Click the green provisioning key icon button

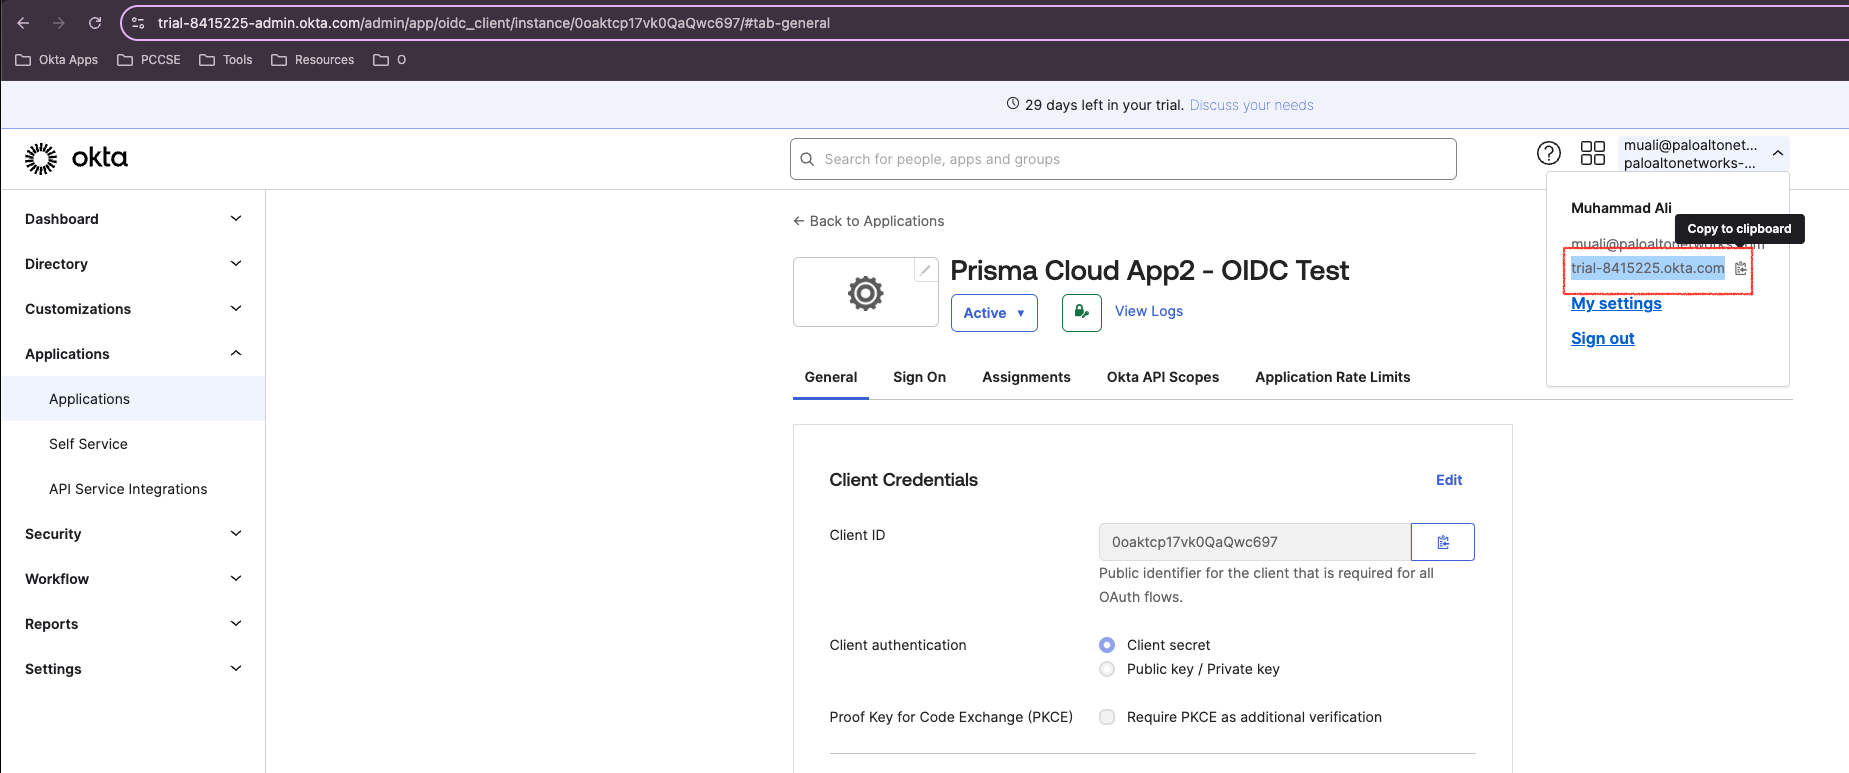point(1081,312)
